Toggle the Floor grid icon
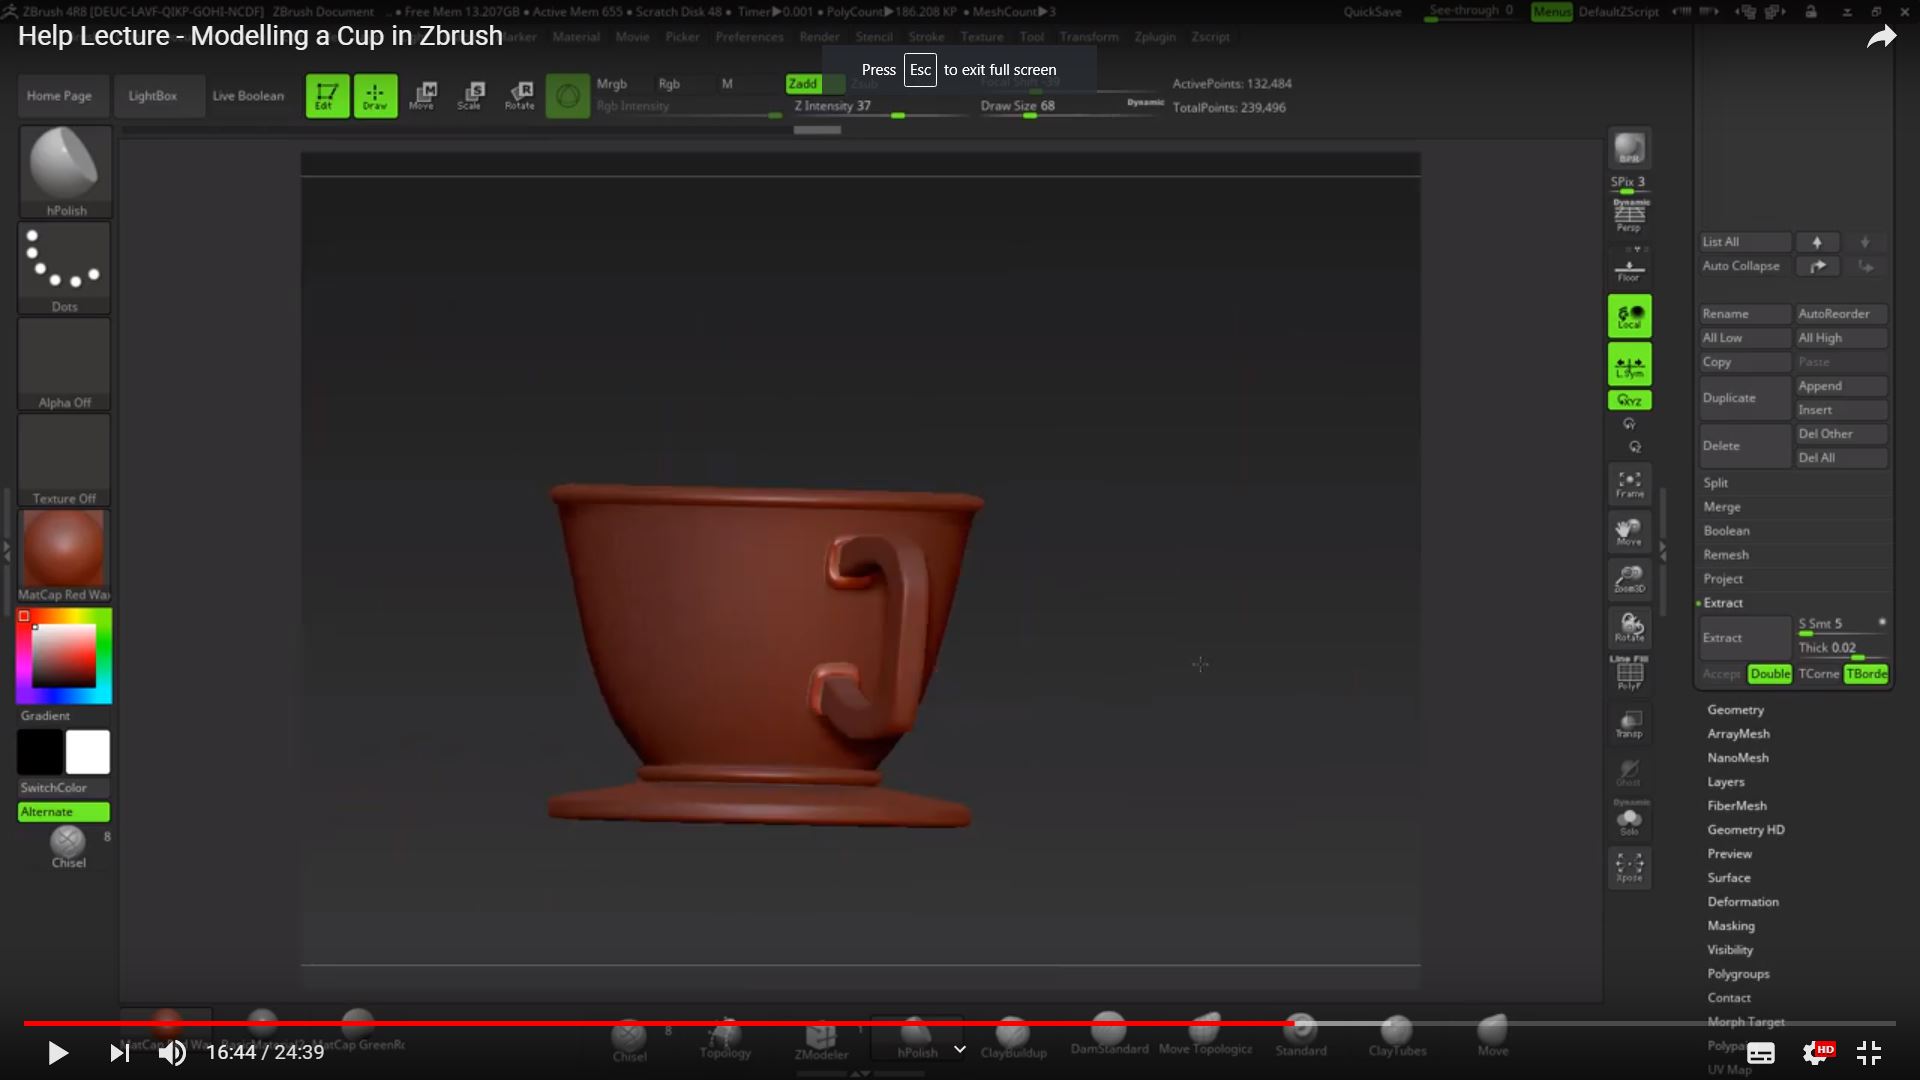The height and width of the screenshot is (1080, 1920). [1629, 270]
